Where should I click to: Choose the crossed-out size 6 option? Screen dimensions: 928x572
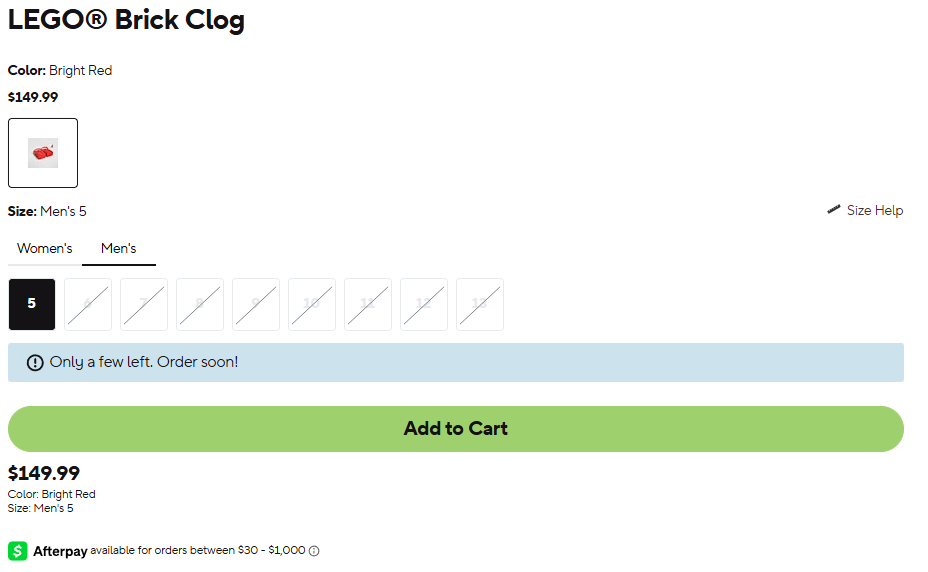tap(88, 304)
